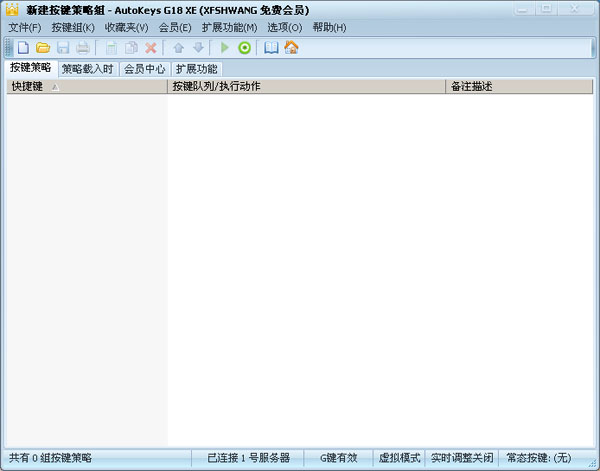Click status text 已连接 1 号服务器
Viewport: 600px width, 471px height.
point(249,458)
